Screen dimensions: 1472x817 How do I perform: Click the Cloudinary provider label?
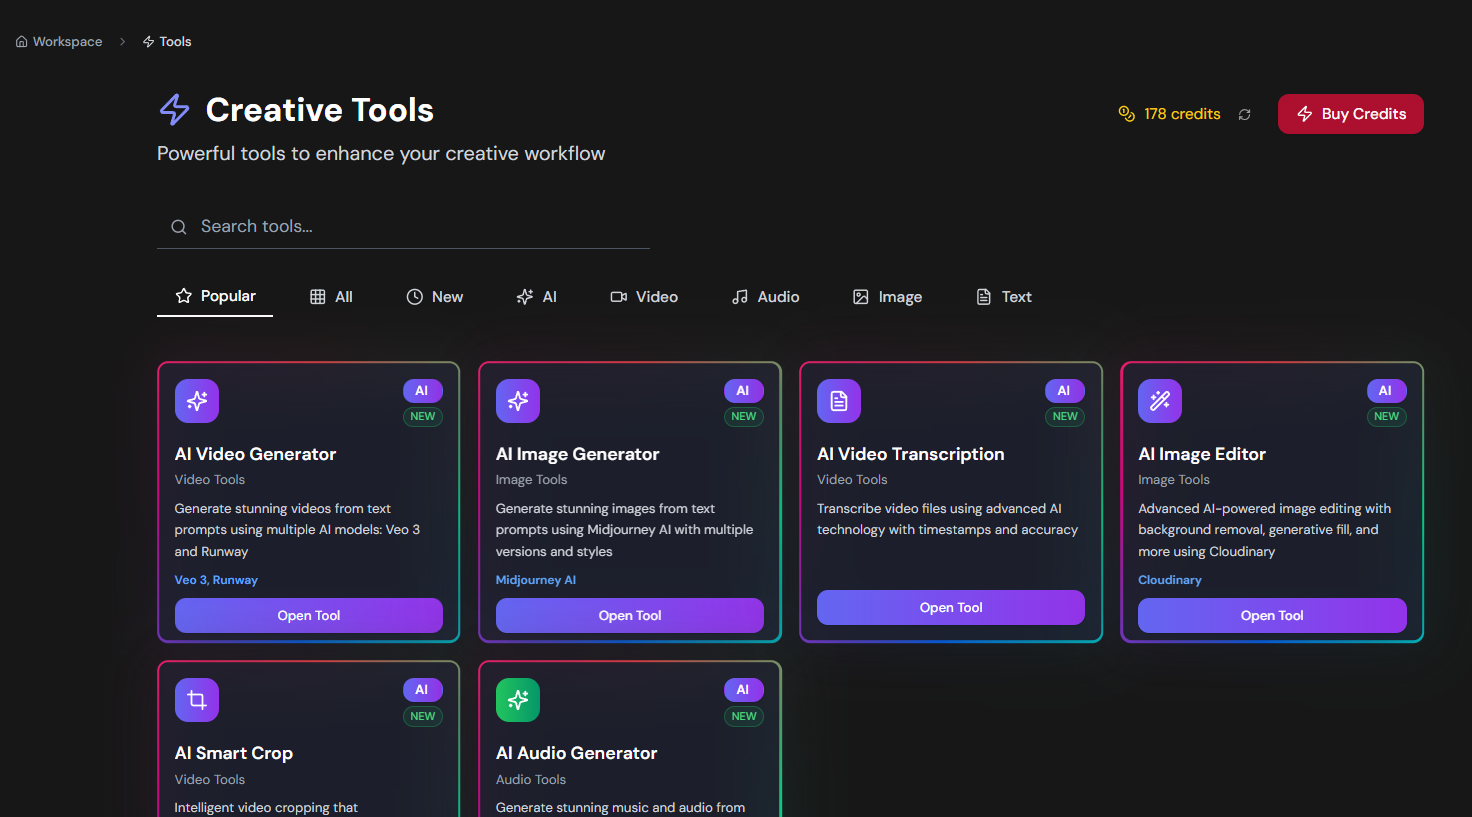point(1170,580)
